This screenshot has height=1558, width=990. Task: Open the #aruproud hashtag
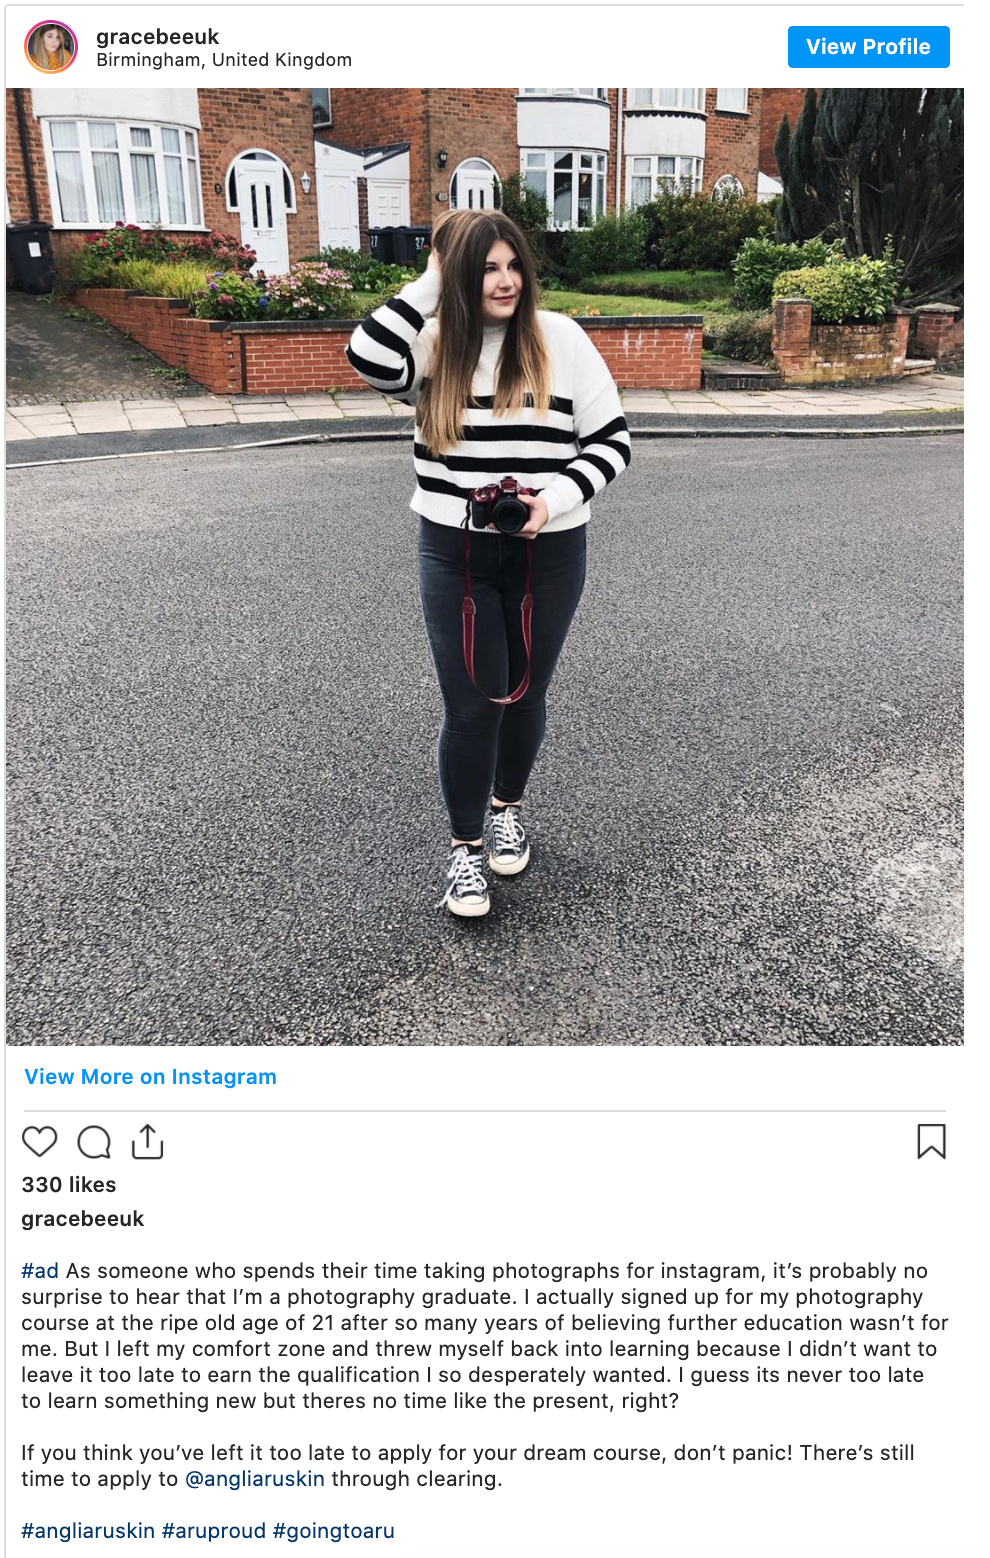pos(214,1531)
